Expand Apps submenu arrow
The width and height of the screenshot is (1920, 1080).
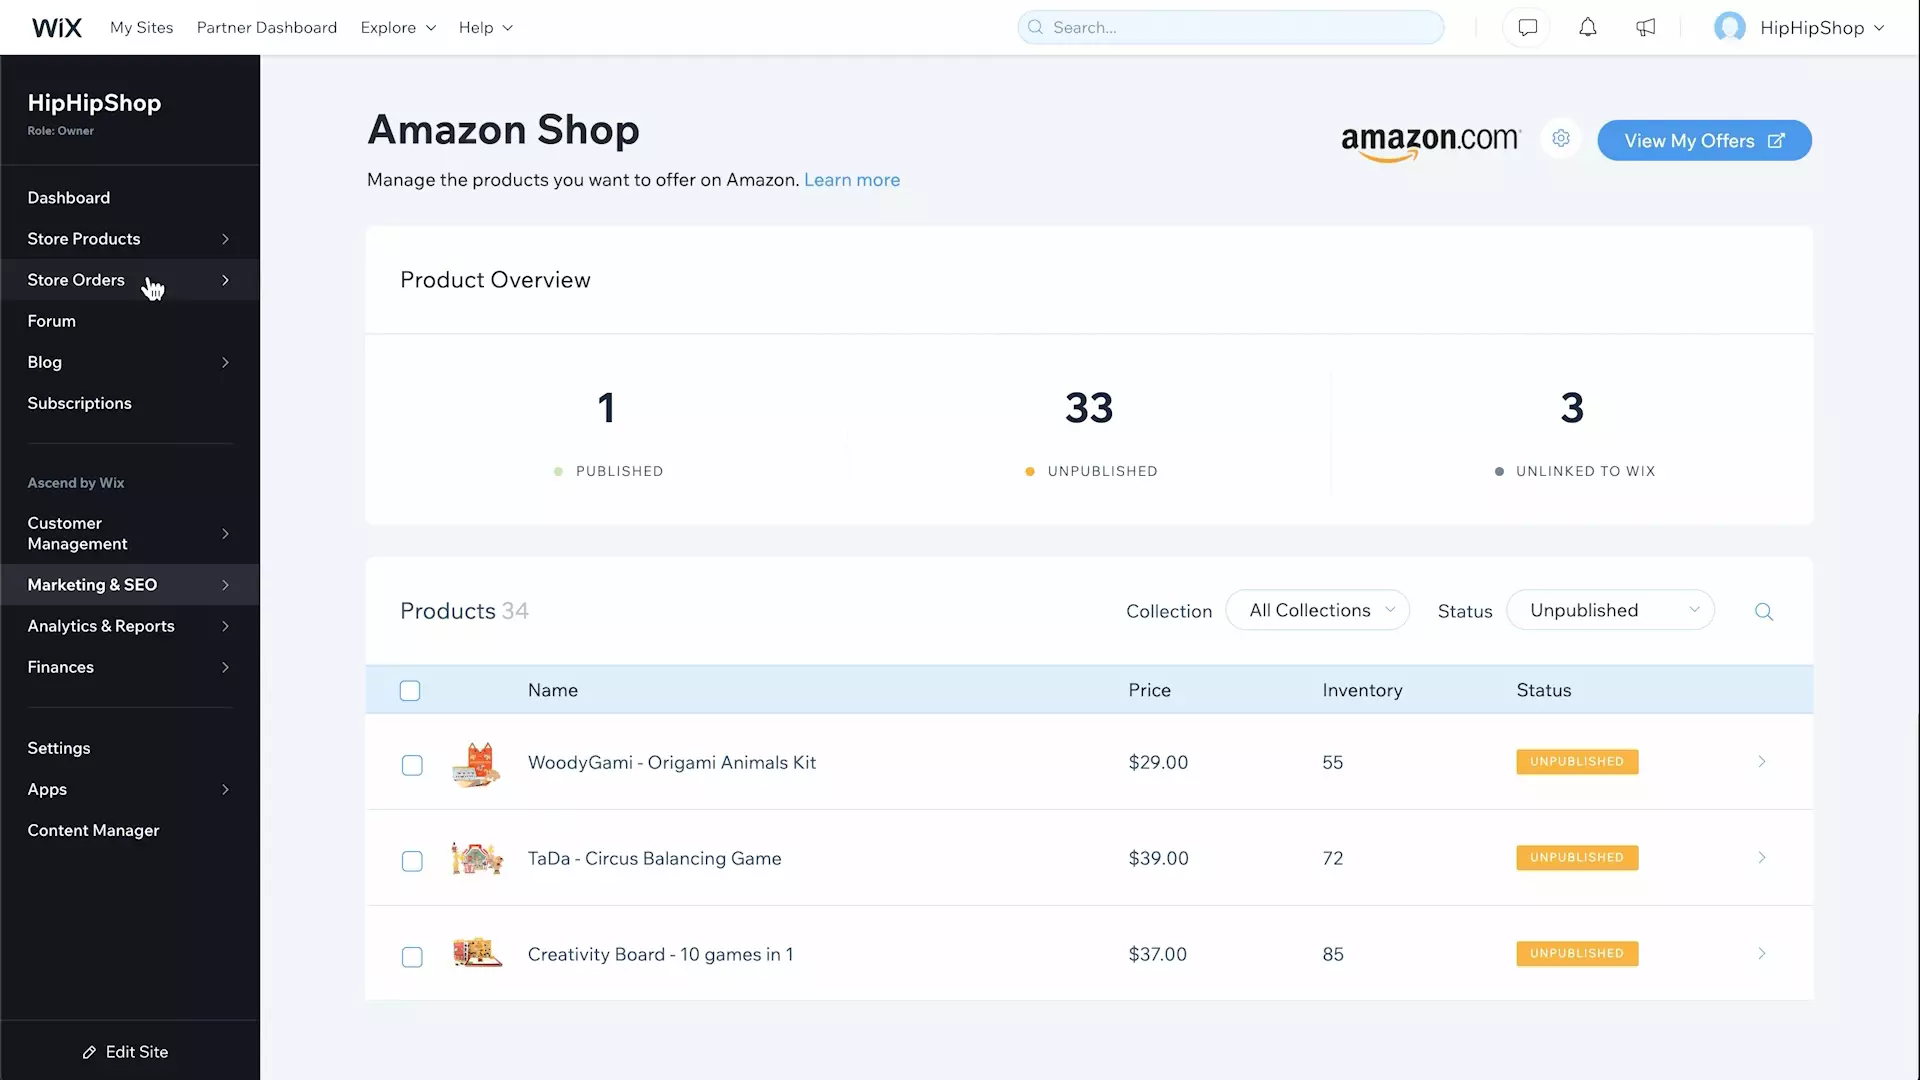(225, 790)
